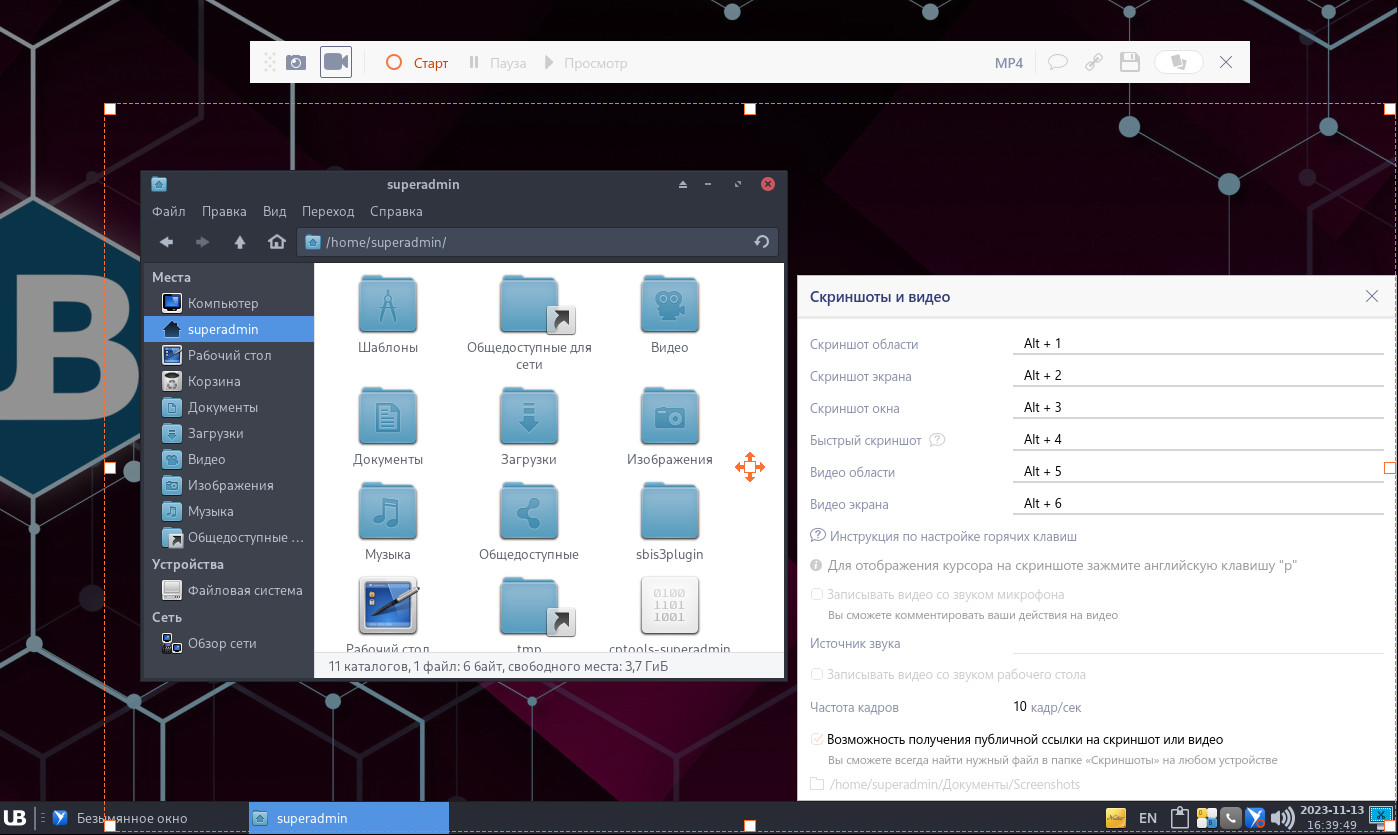Image resolution: width=1398 pixels, height=835 pixels.
Task: Open the comment speech bubble icon
Action: pos(1057,62)
